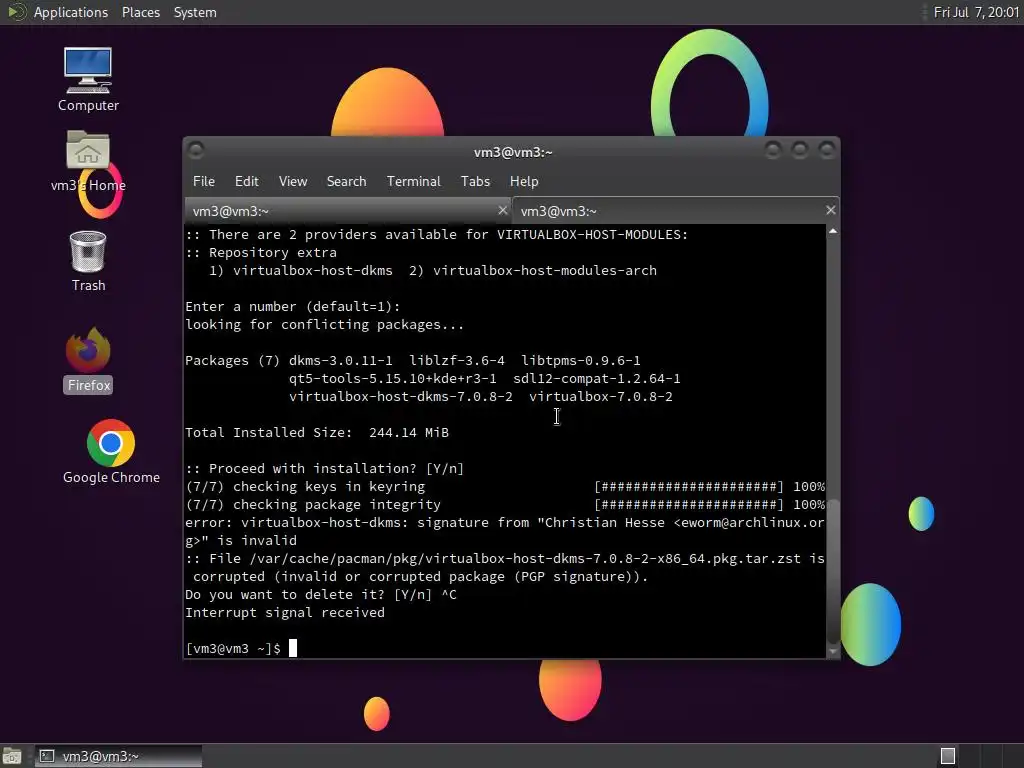Open the System menu

(x=195, y=12)
